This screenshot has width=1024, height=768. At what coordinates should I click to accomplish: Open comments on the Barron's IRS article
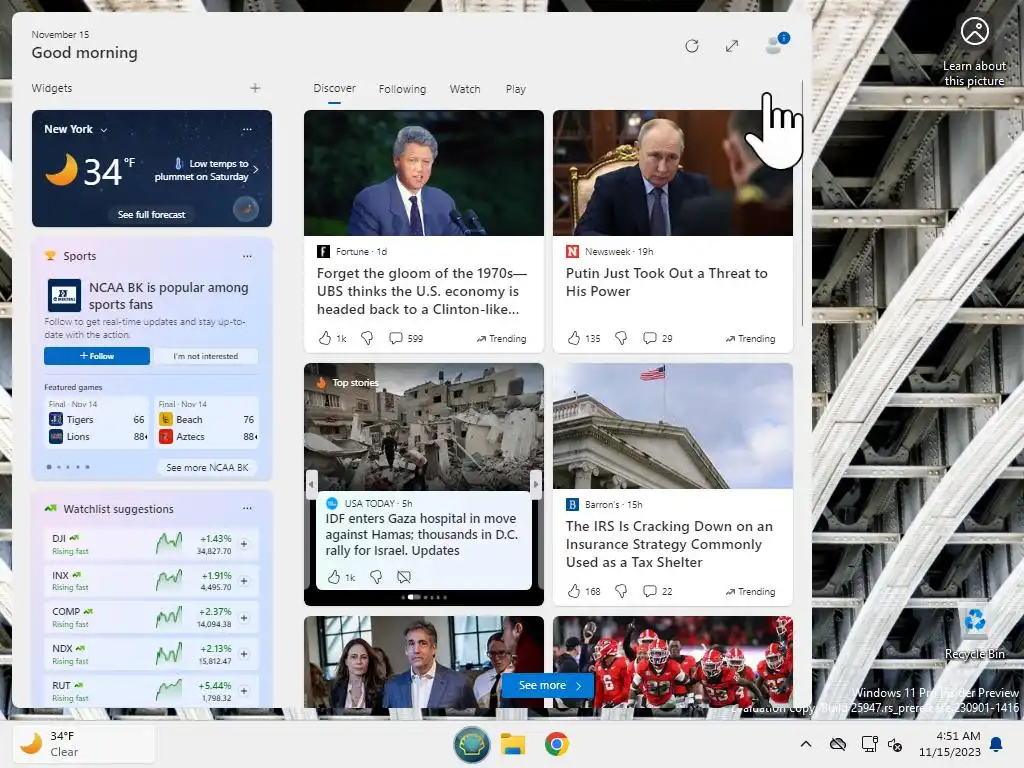(x=658, y=591)
